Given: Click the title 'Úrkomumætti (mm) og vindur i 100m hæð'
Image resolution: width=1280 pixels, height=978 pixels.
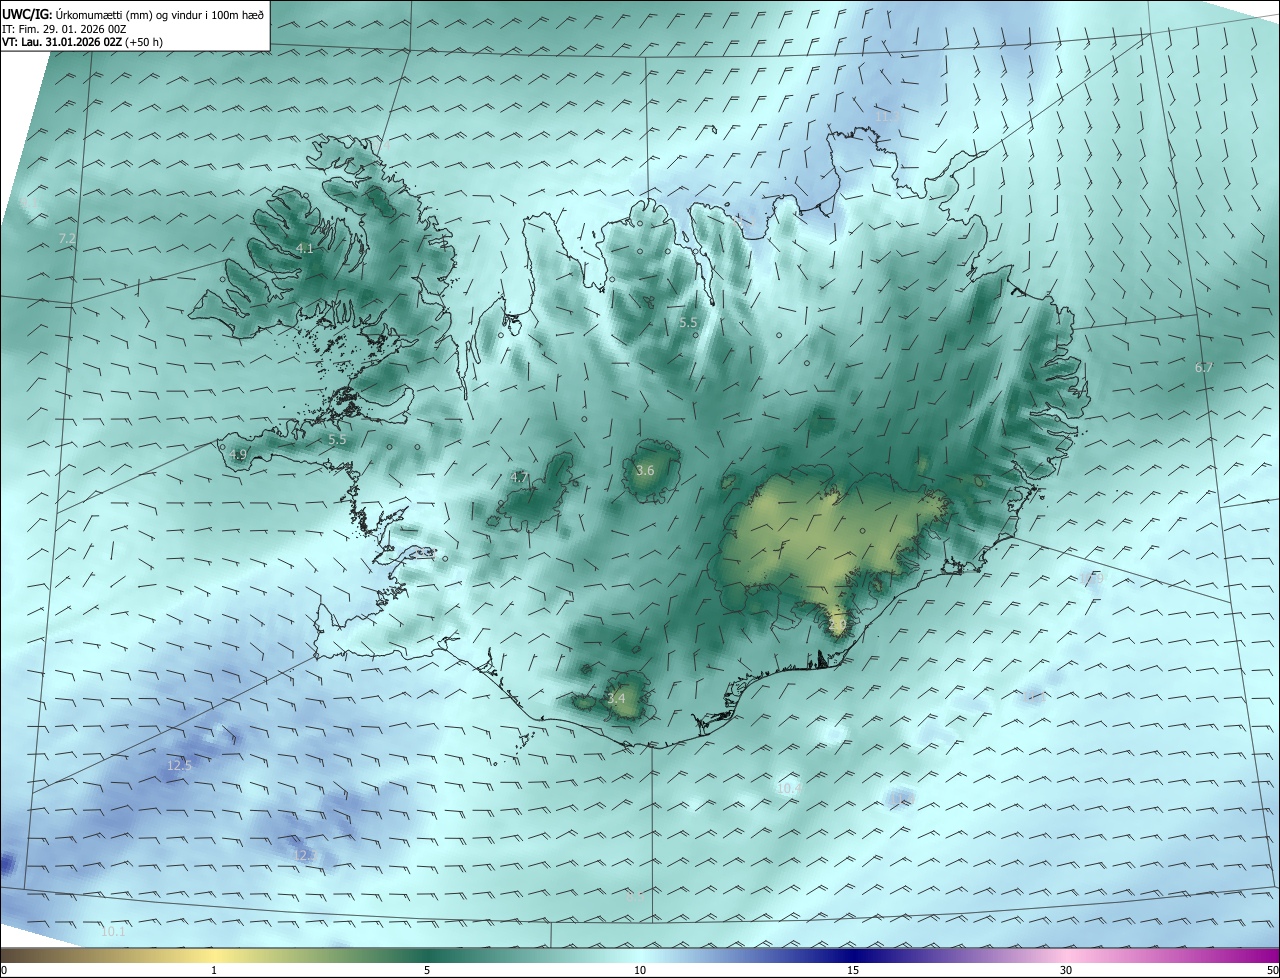Looking at the screenshot, I should click(160, 14).
